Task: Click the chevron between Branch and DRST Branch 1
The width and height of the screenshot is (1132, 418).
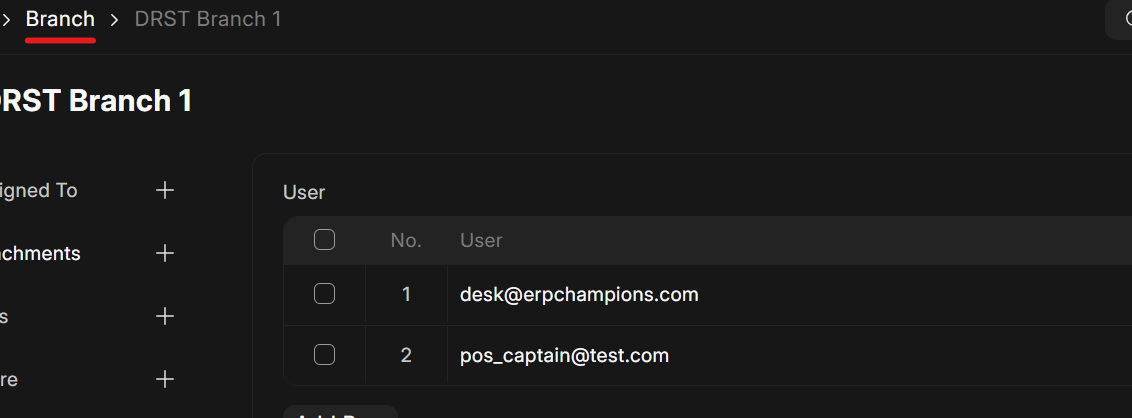Action: point(115,19)
